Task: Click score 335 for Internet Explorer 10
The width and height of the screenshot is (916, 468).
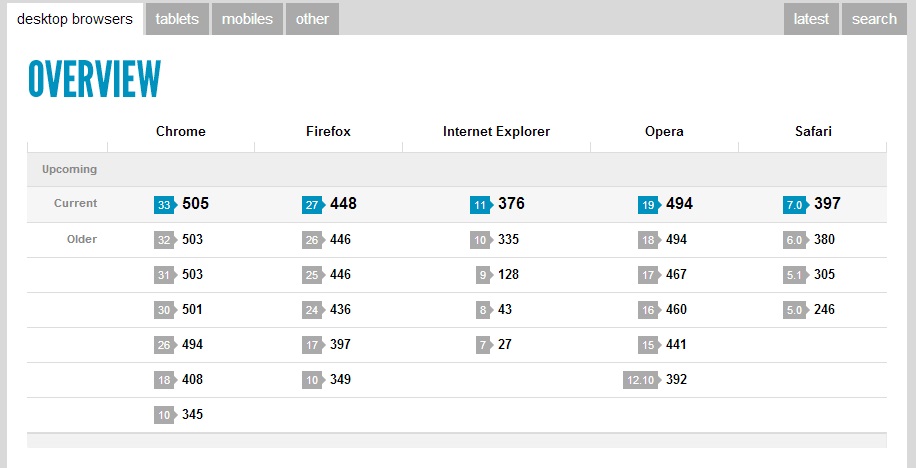Action: pyautogui.click(x=508, y=240)
